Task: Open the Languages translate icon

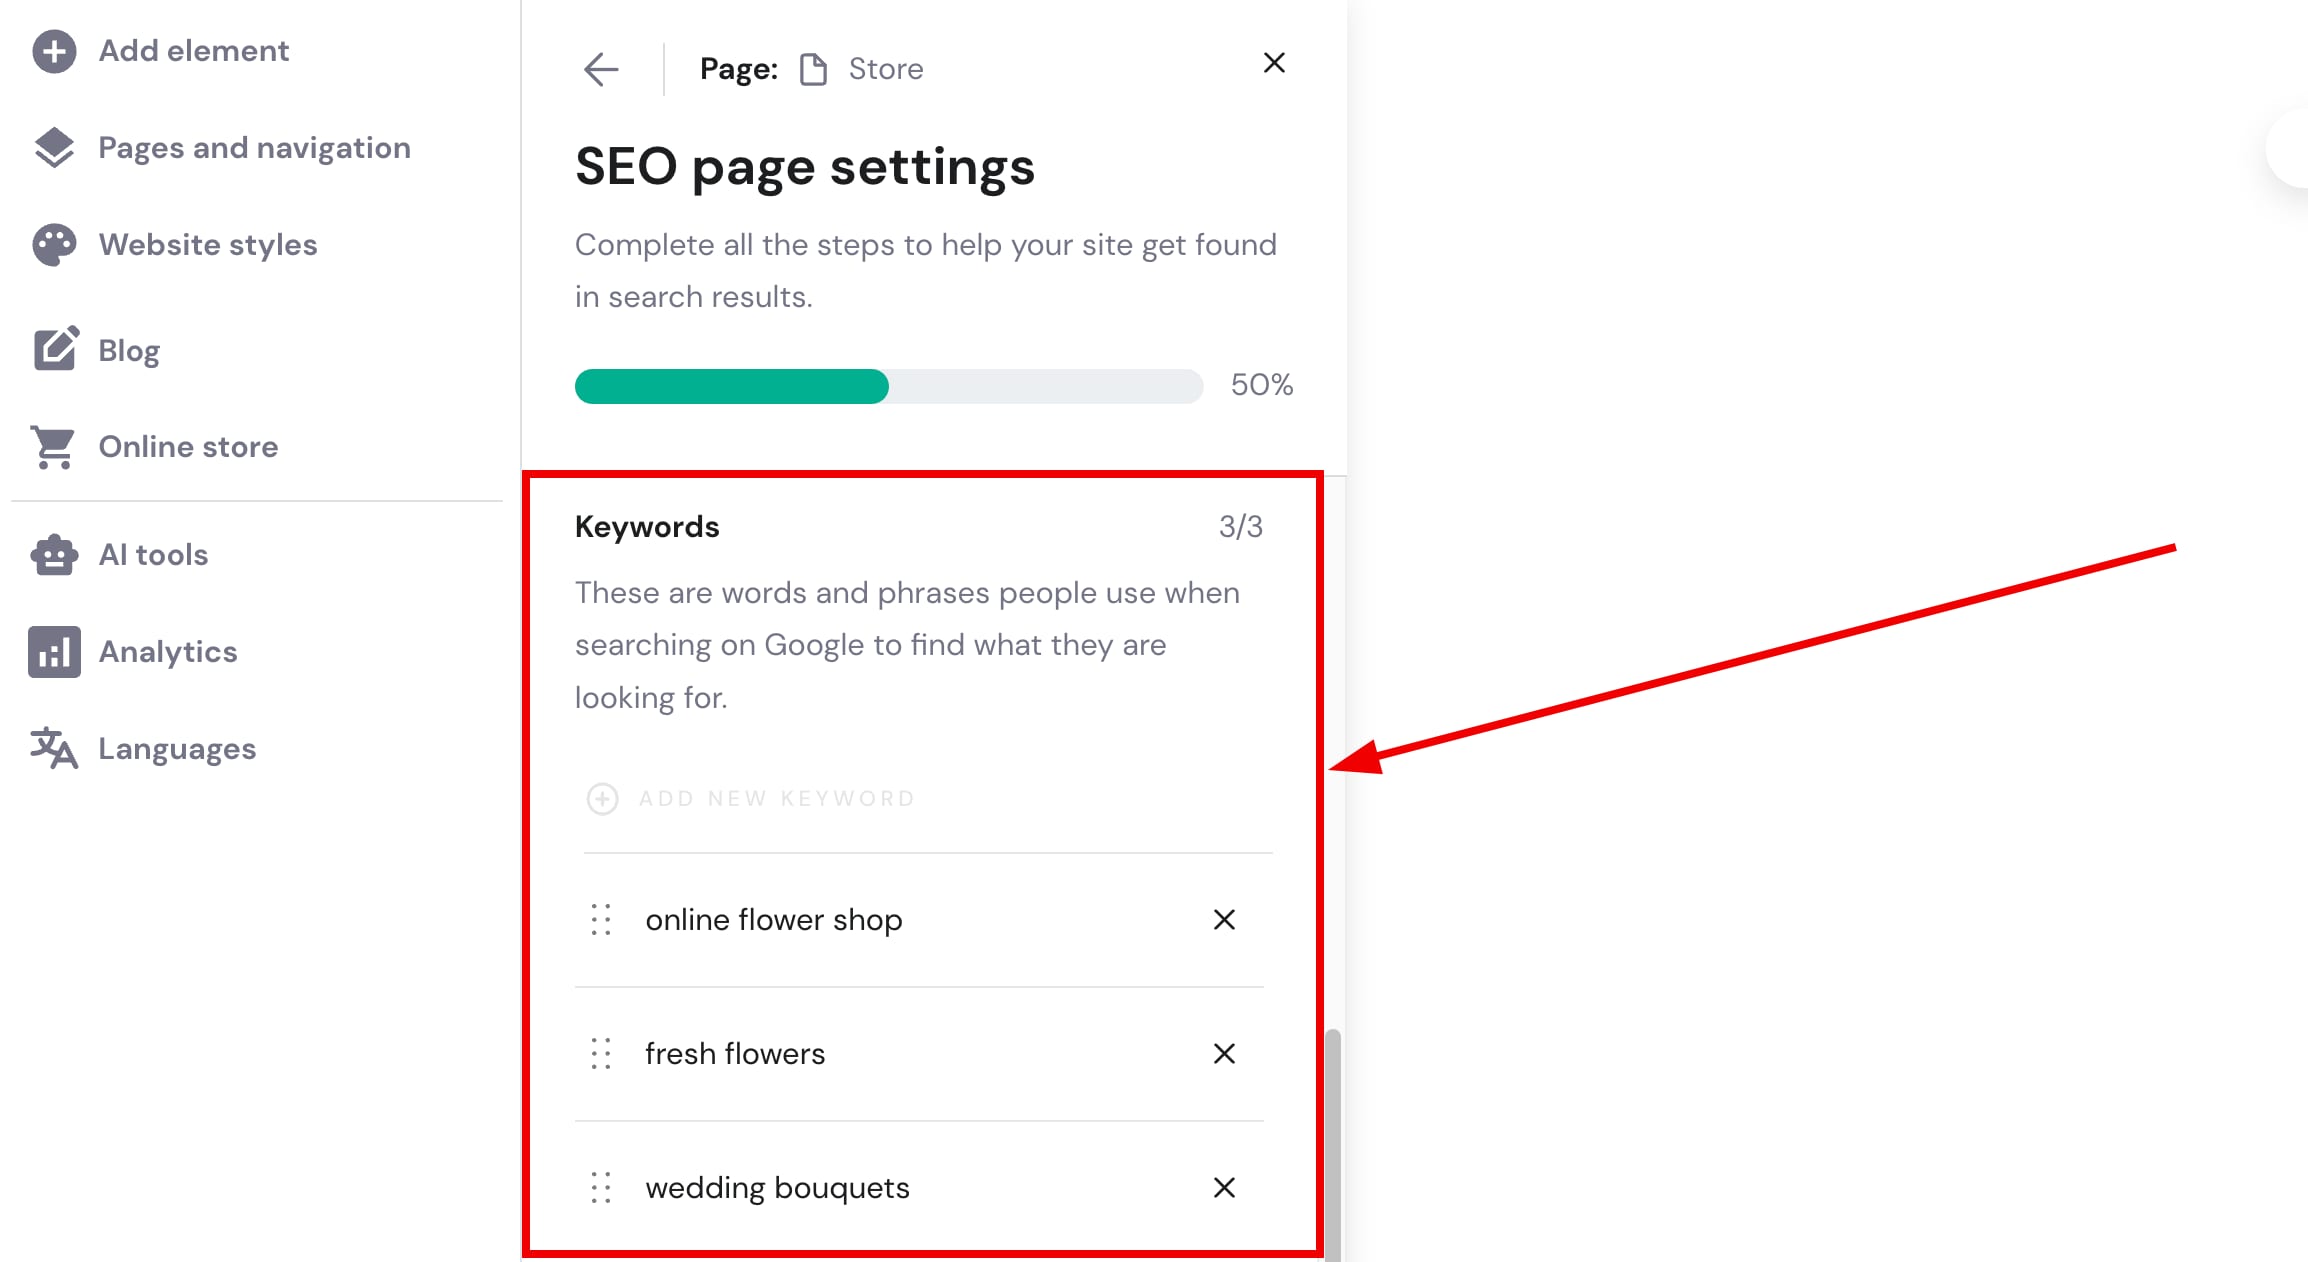Action: (54, 749)
